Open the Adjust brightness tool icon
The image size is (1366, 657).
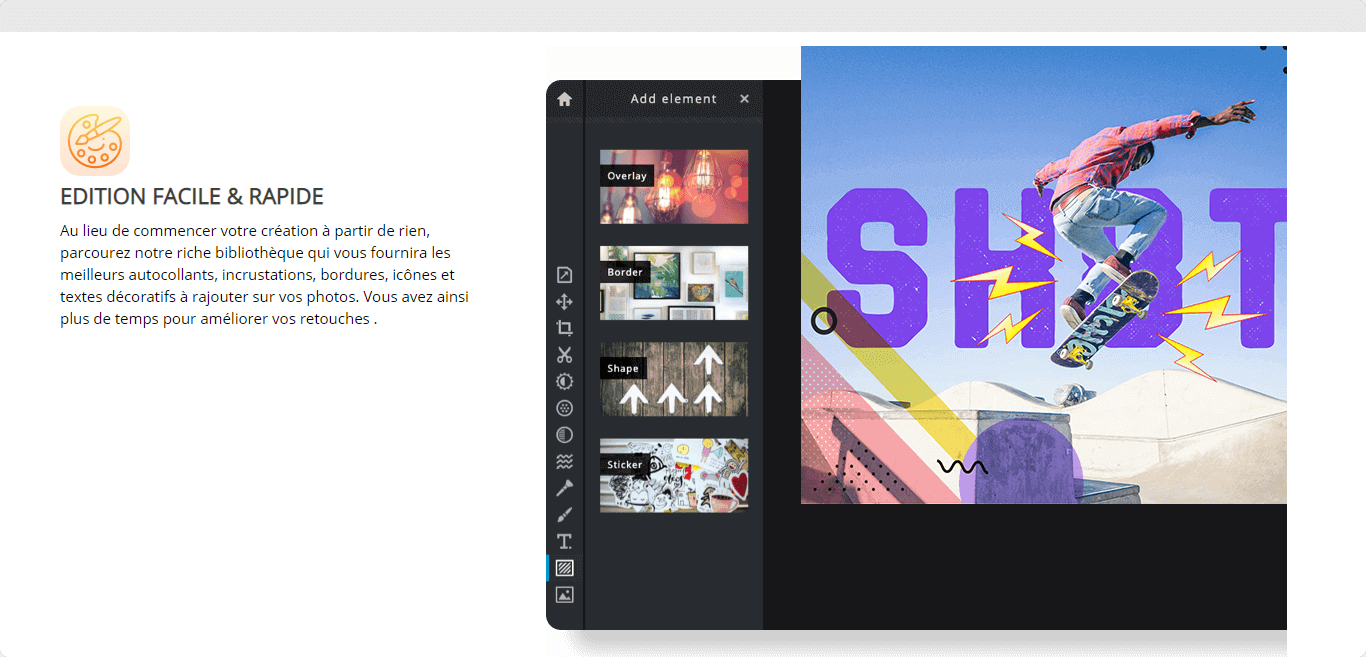pyautogui.click(x=564, y=381)
